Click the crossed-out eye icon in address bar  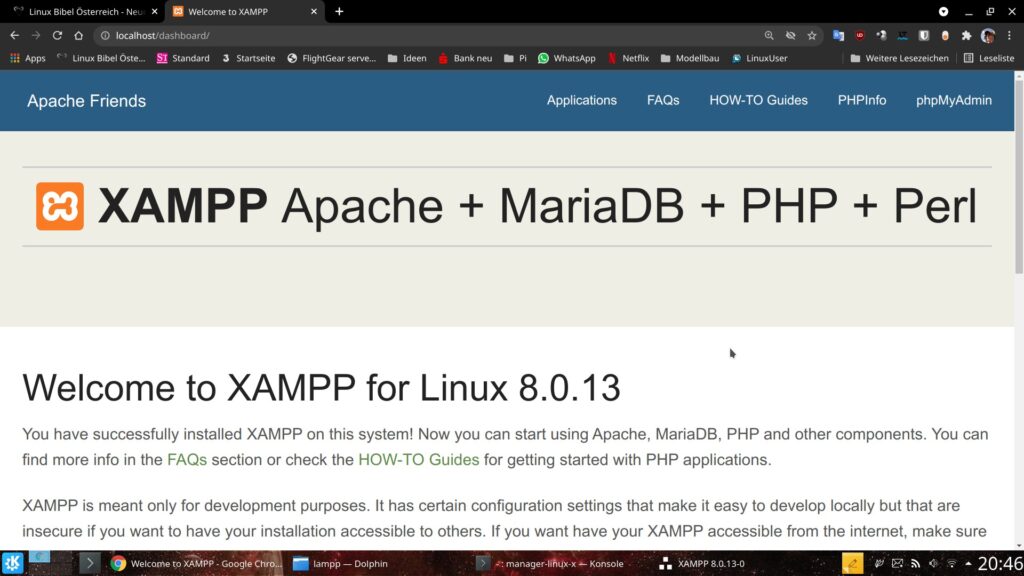790,35
